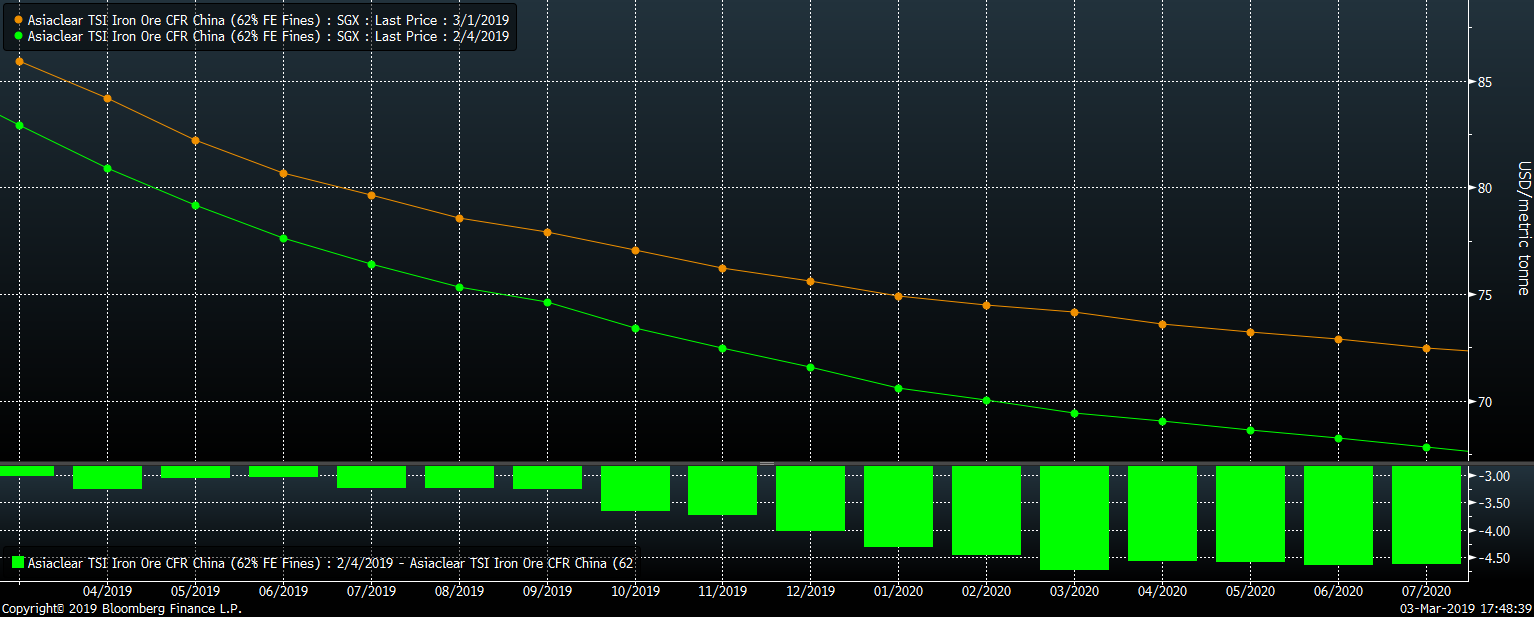This screenshot has height=617, width=1534.
Task: Select the 3/1/2019 Last Price legend label
Action: coord(268,20)
